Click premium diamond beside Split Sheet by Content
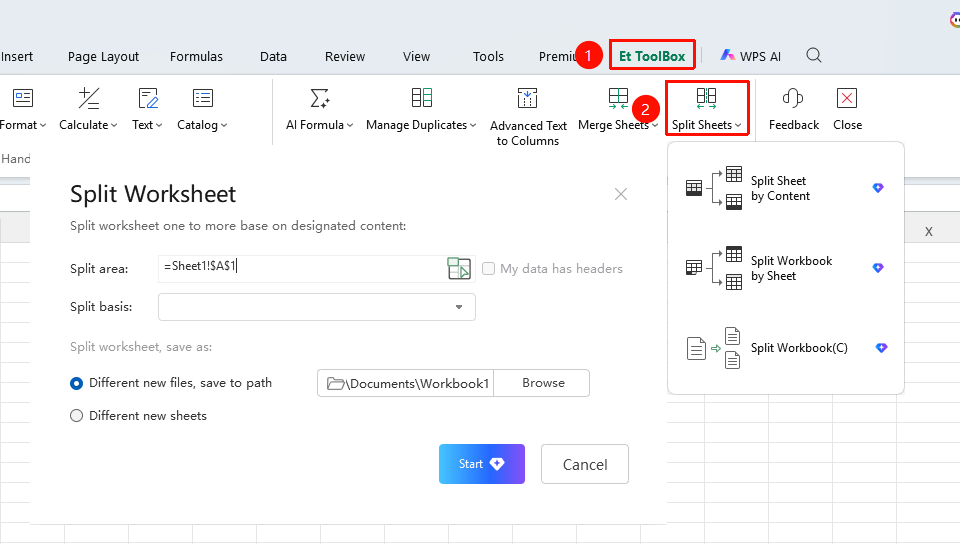Image resolution: width=960 pixels, height=544 pixels. pos(878,188)
